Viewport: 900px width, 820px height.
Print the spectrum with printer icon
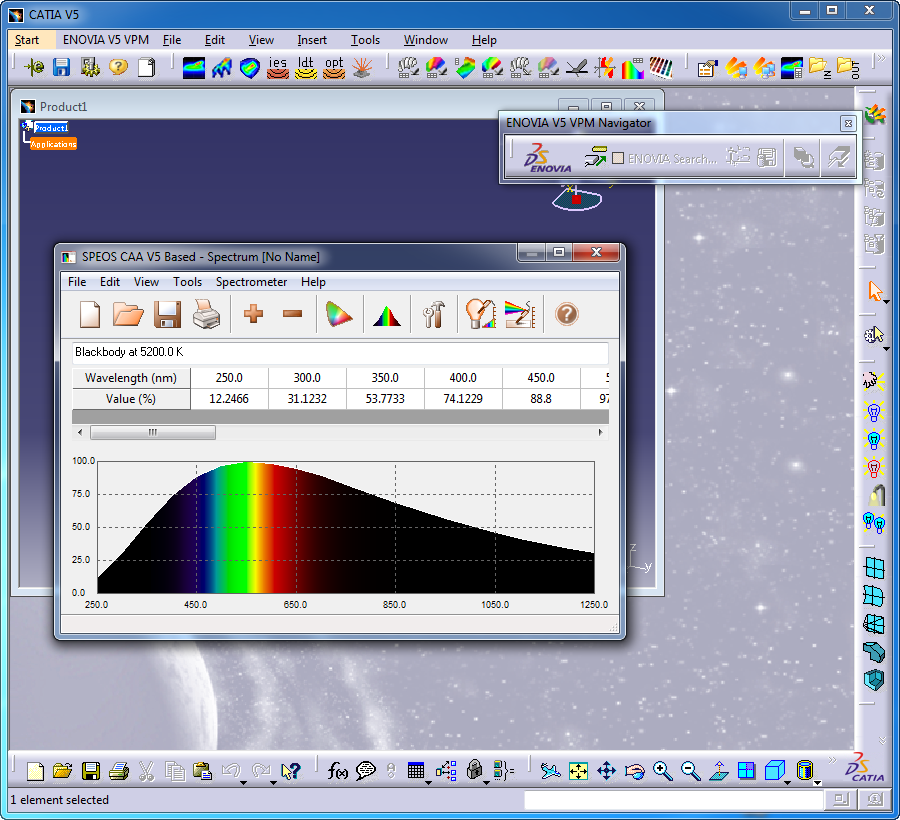tap(206, 314)
